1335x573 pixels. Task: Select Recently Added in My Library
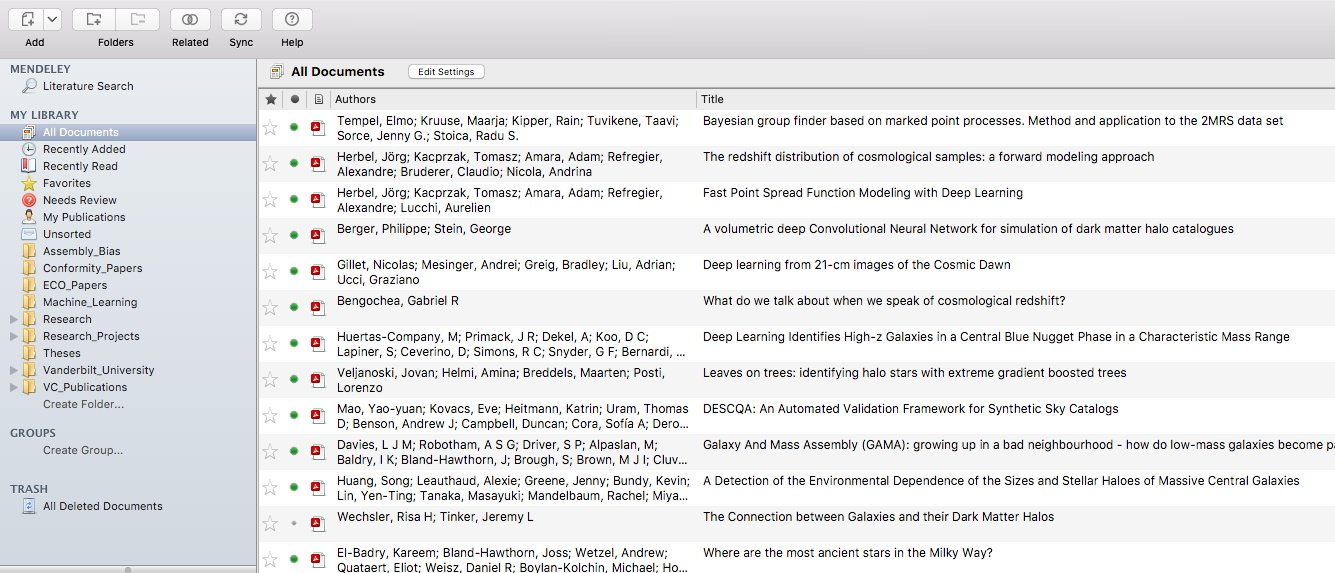click(x=84, y=149)
